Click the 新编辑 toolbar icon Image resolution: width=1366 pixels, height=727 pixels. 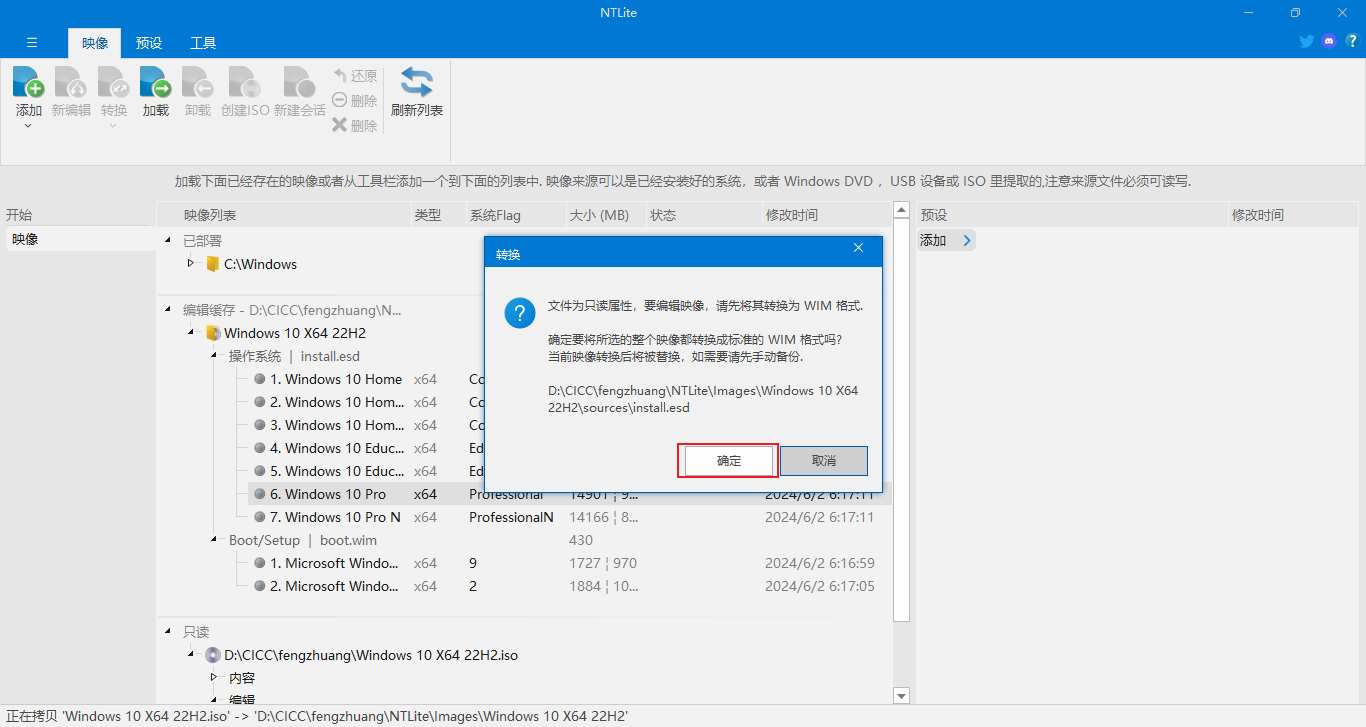point(70,82)
